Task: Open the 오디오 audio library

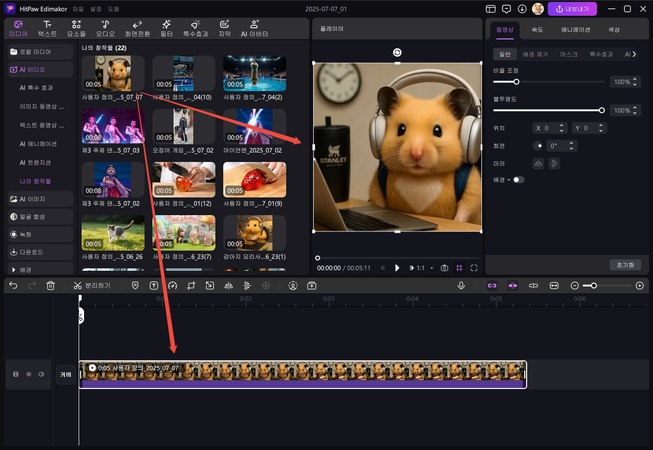Action: click(105, 29)
